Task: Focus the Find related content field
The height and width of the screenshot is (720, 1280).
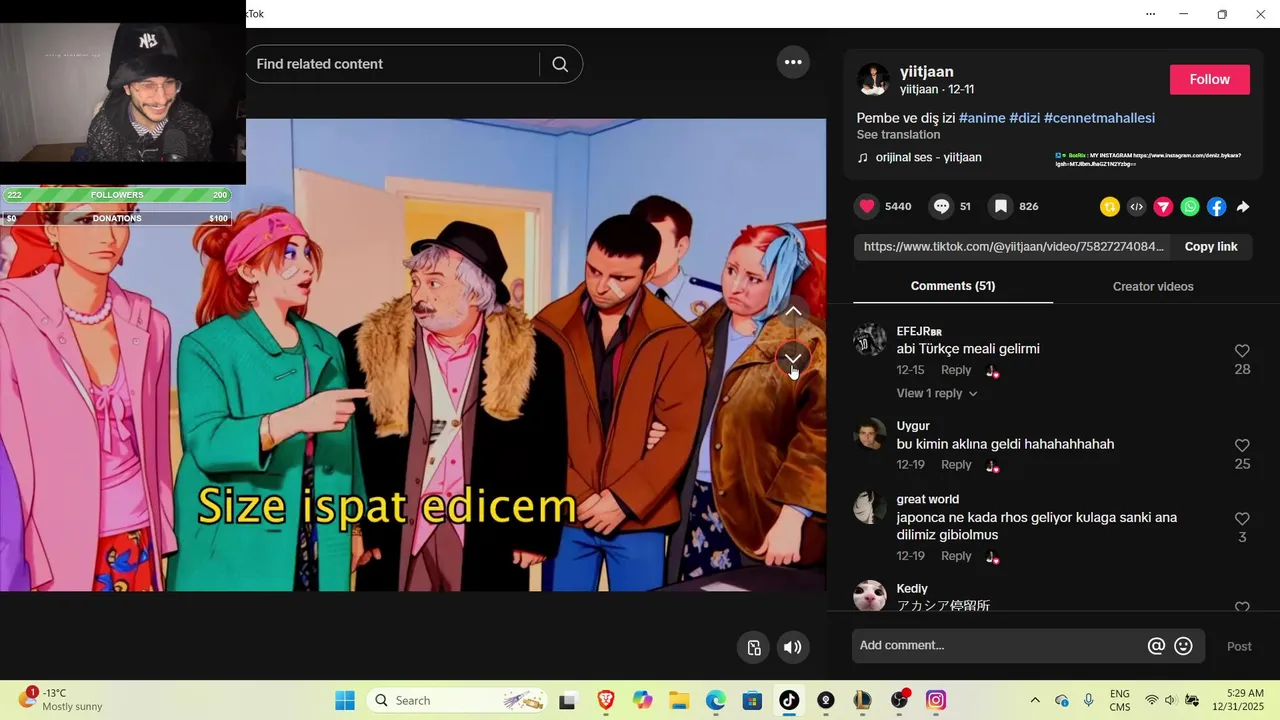Action: tap(395, 64)
